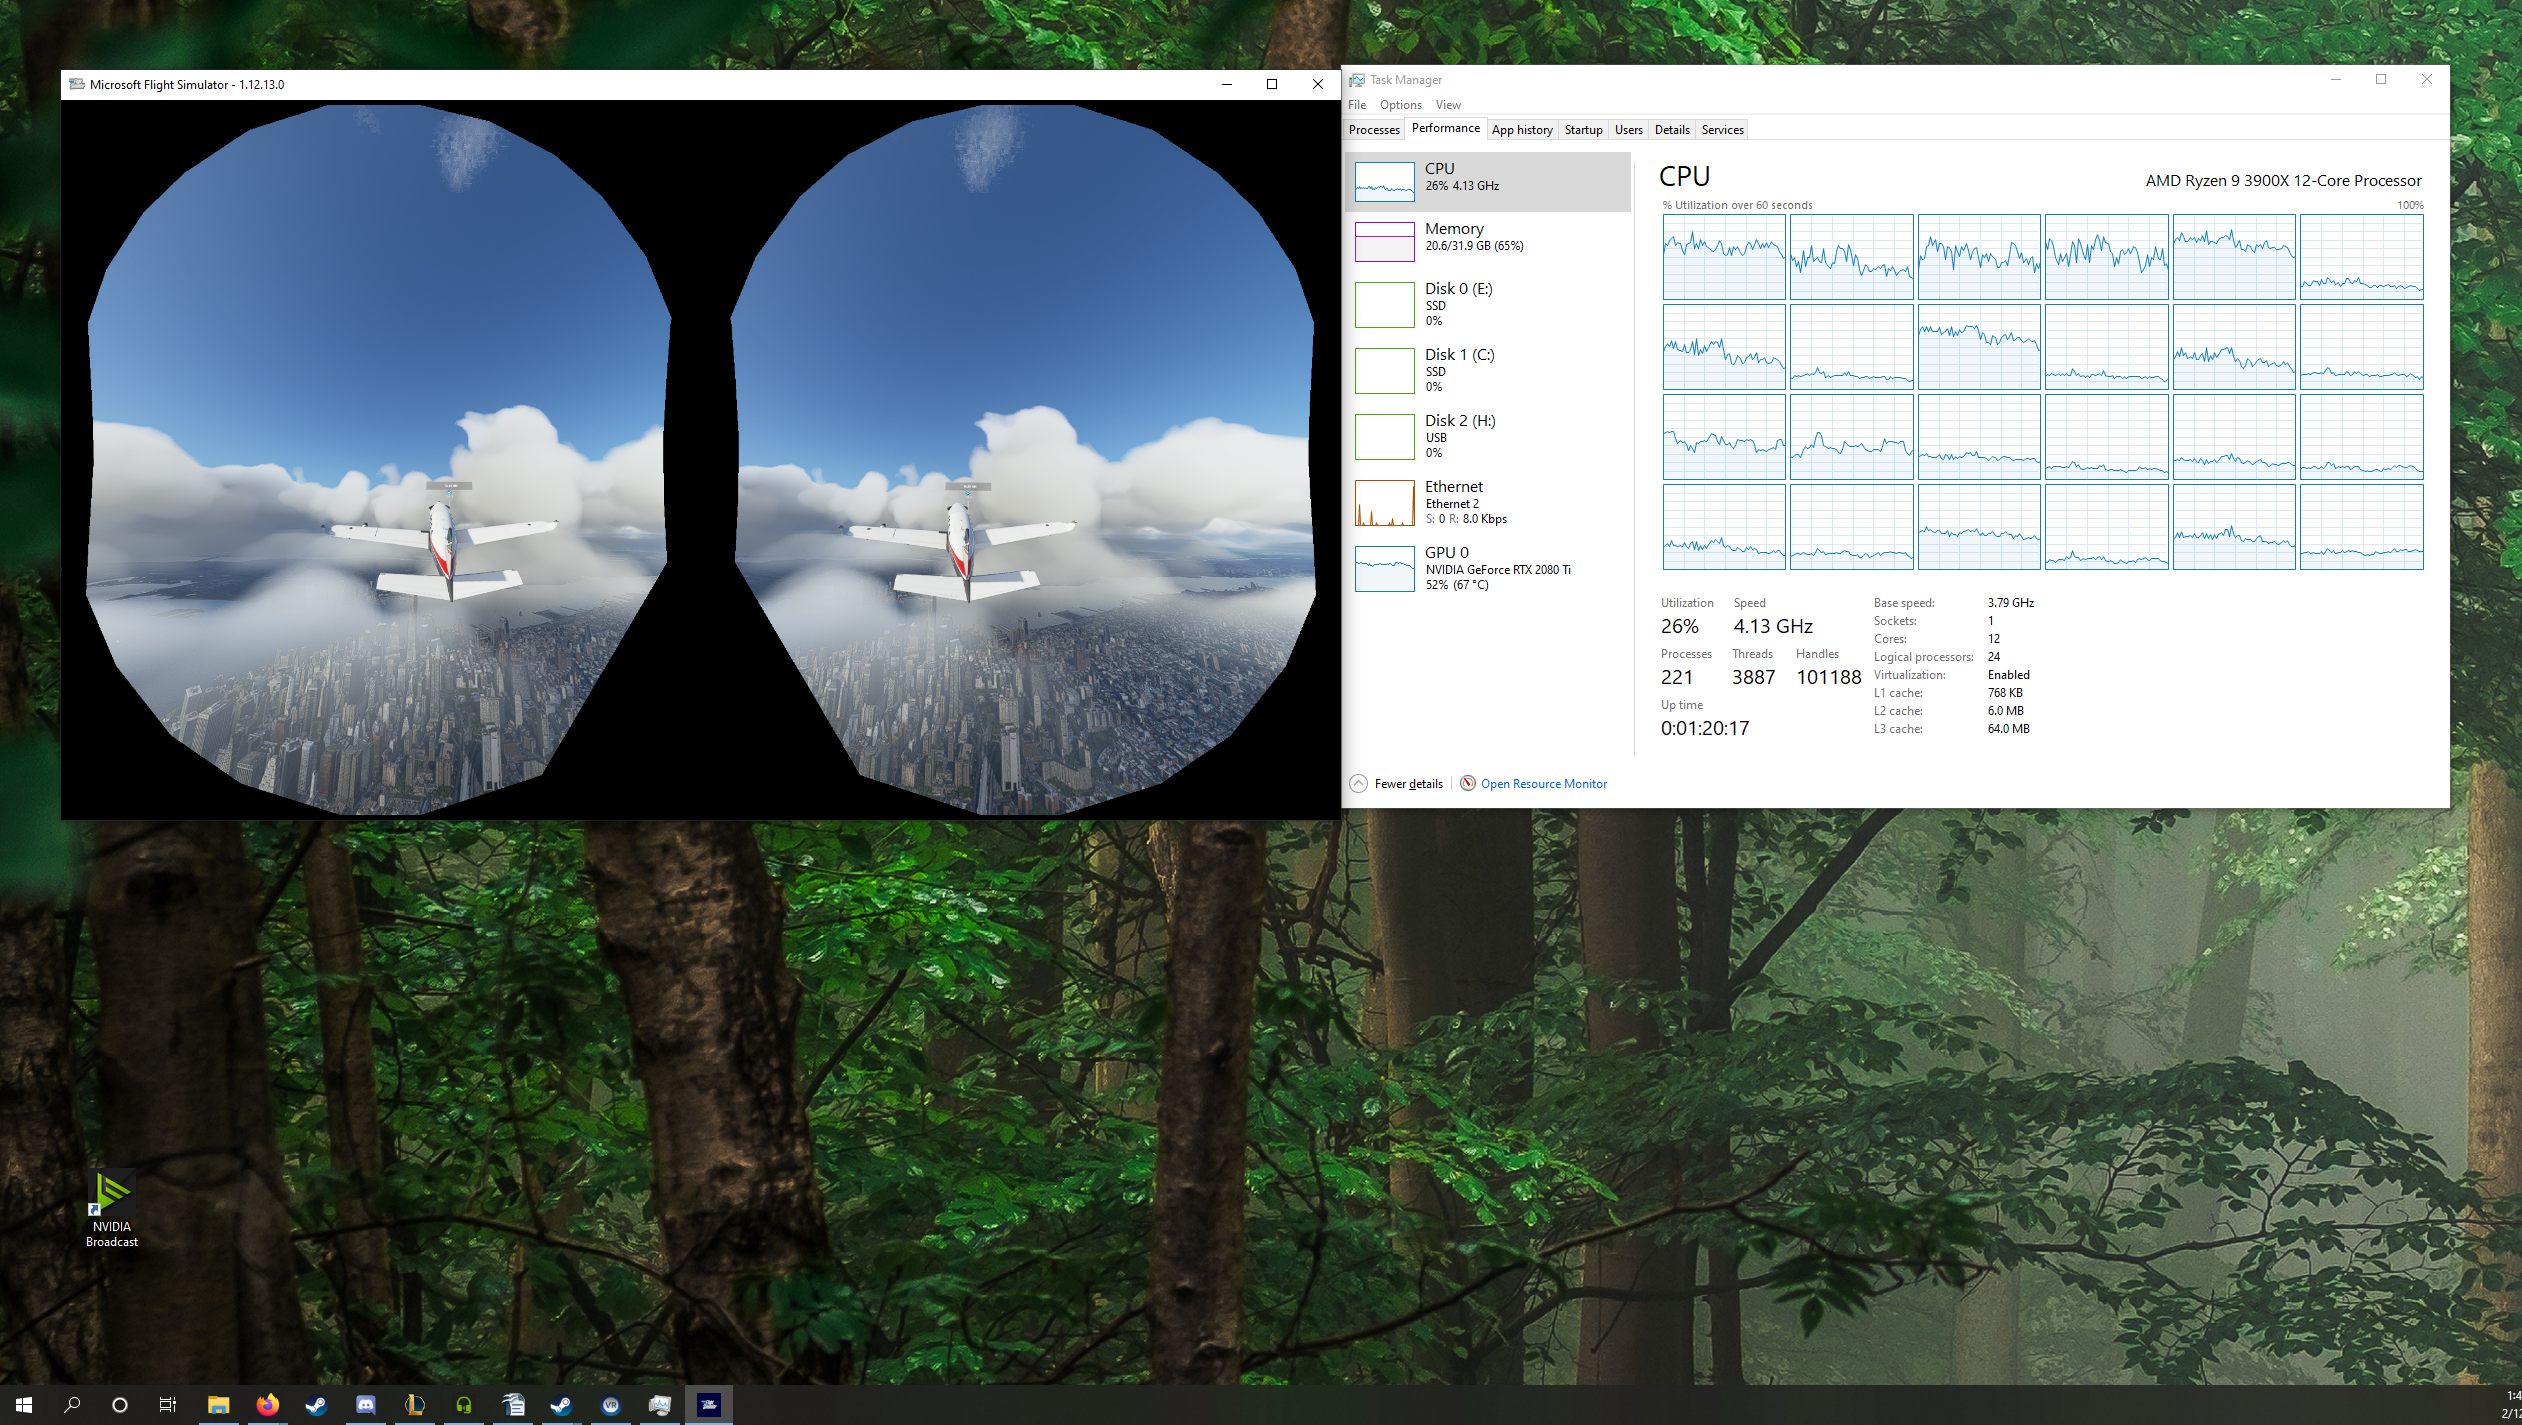This screenshot has height=1425, width=2522.
Task: Open the View menu in Task Manager
Action: 1447,105
